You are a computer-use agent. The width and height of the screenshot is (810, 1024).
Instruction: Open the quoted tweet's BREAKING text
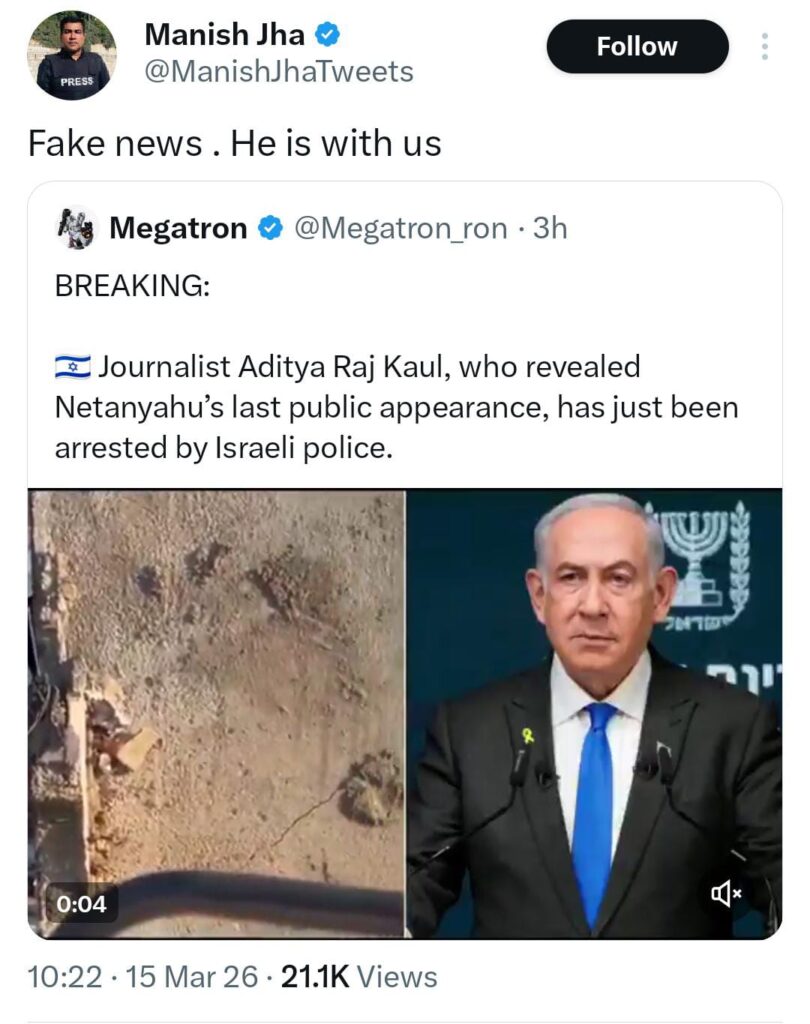tap(132, 285)
